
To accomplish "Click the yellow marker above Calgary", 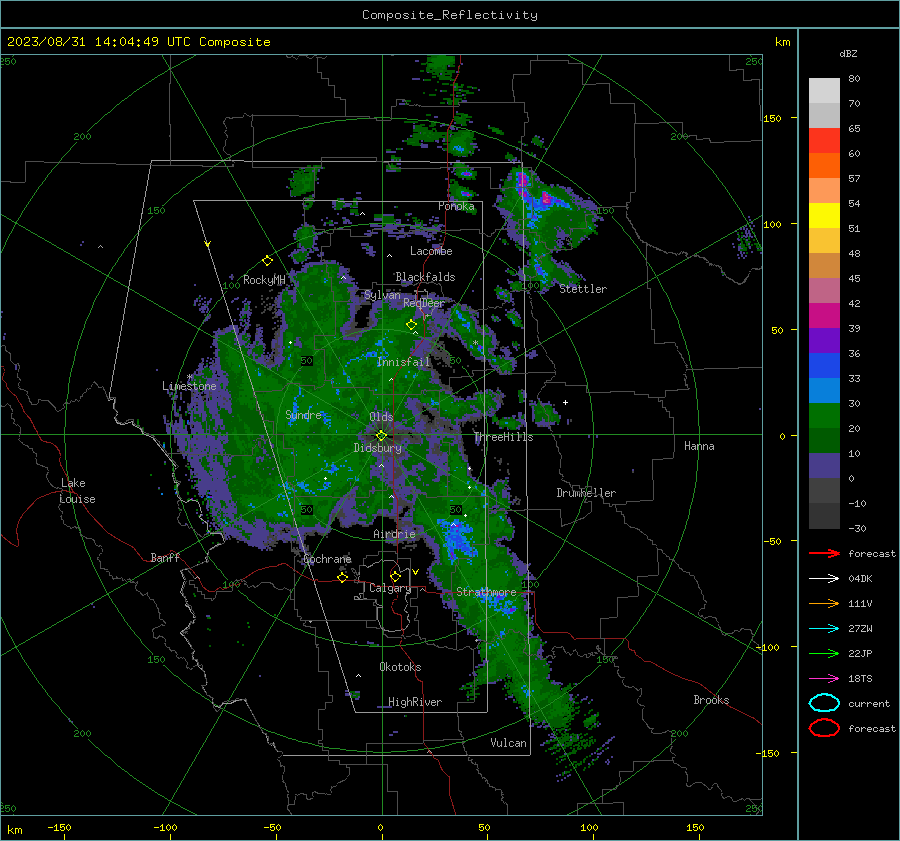I will coord(395,576).
